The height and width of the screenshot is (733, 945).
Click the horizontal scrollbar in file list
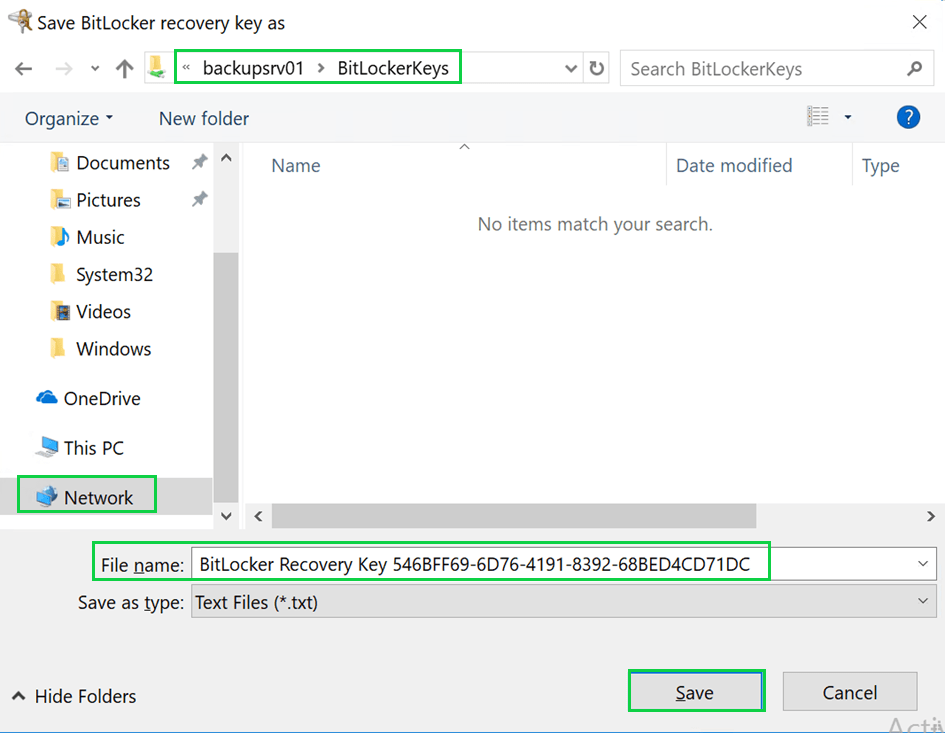pyautogui.click(x=514, y=516)
